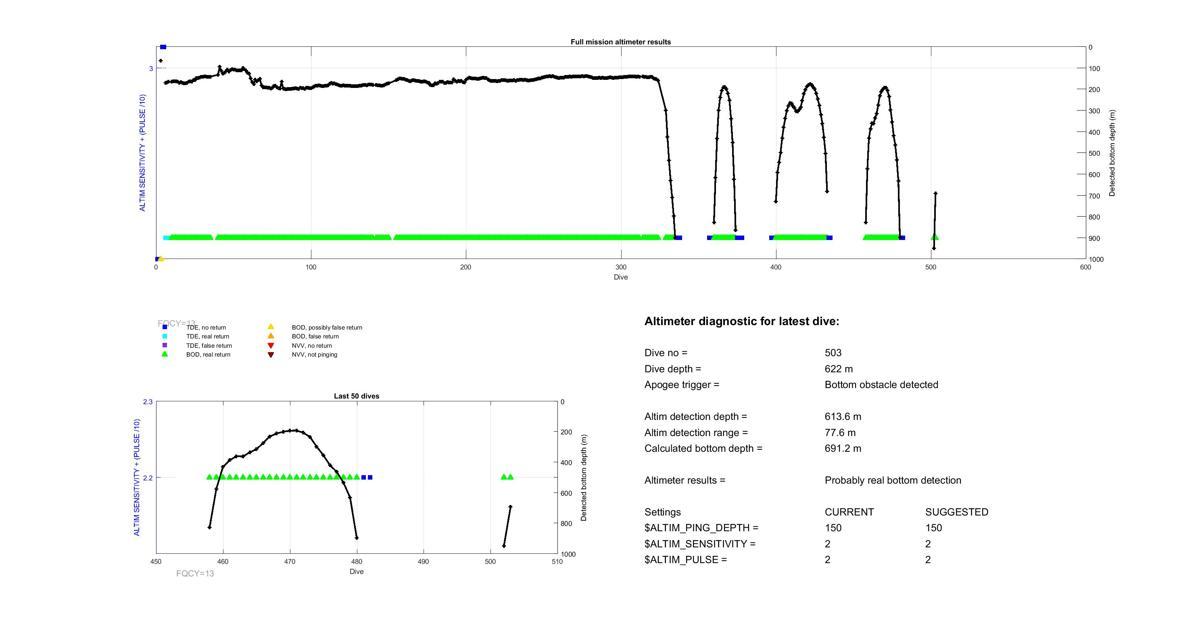The image size is (1200, 622).
Task: Click x-axis tick 470 on the last 50 dives plot
Action: pos(290,562)
